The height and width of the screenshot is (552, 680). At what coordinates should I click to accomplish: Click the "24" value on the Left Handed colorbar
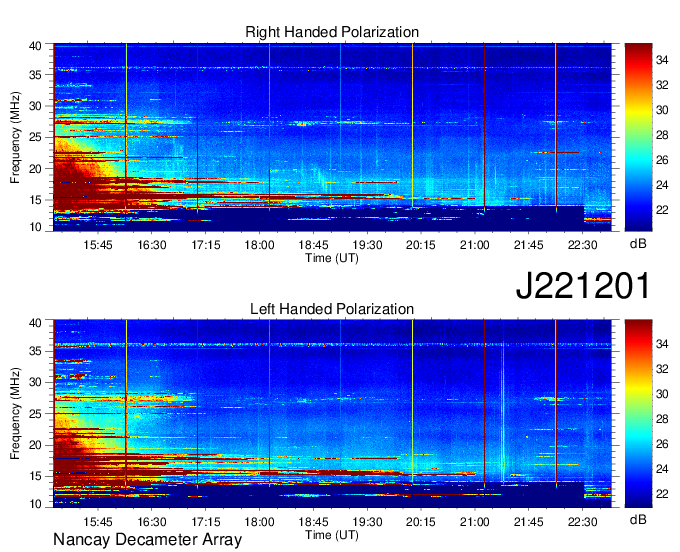[662, 469]
